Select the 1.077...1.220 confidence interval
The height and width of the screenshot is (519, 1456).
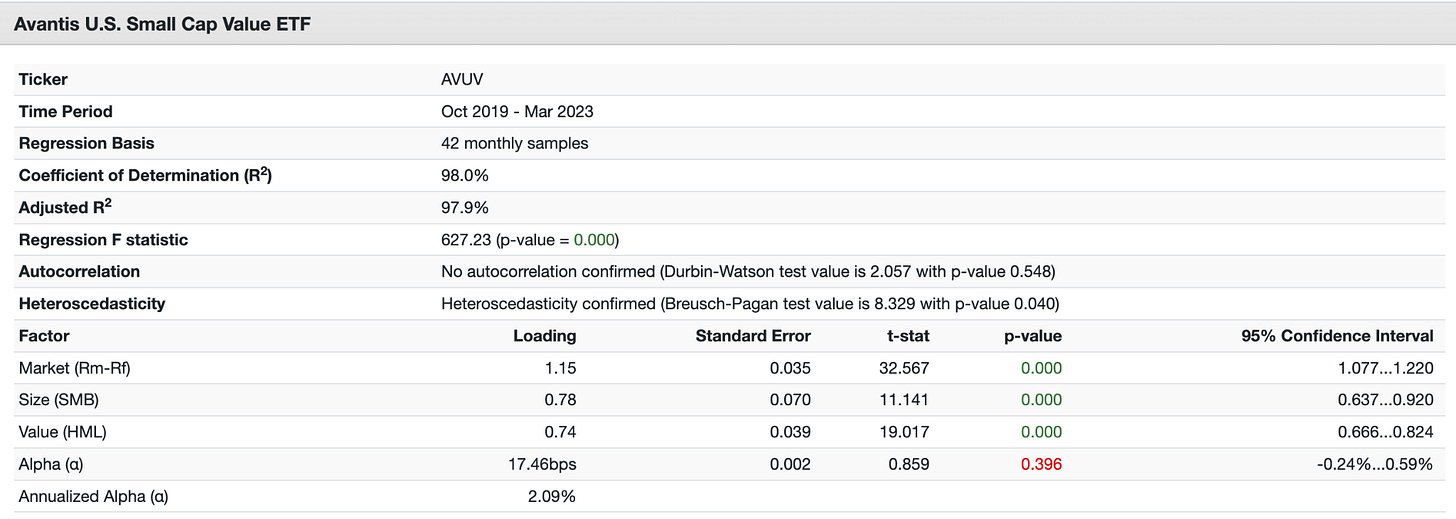click(x=1384, y=368)
